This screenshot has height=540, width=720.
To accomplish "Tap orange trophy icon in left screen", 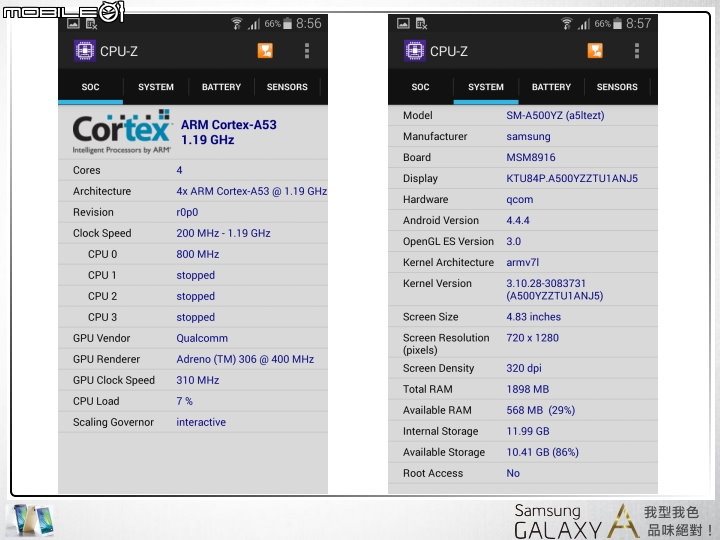I will click(x=265, y=51).
